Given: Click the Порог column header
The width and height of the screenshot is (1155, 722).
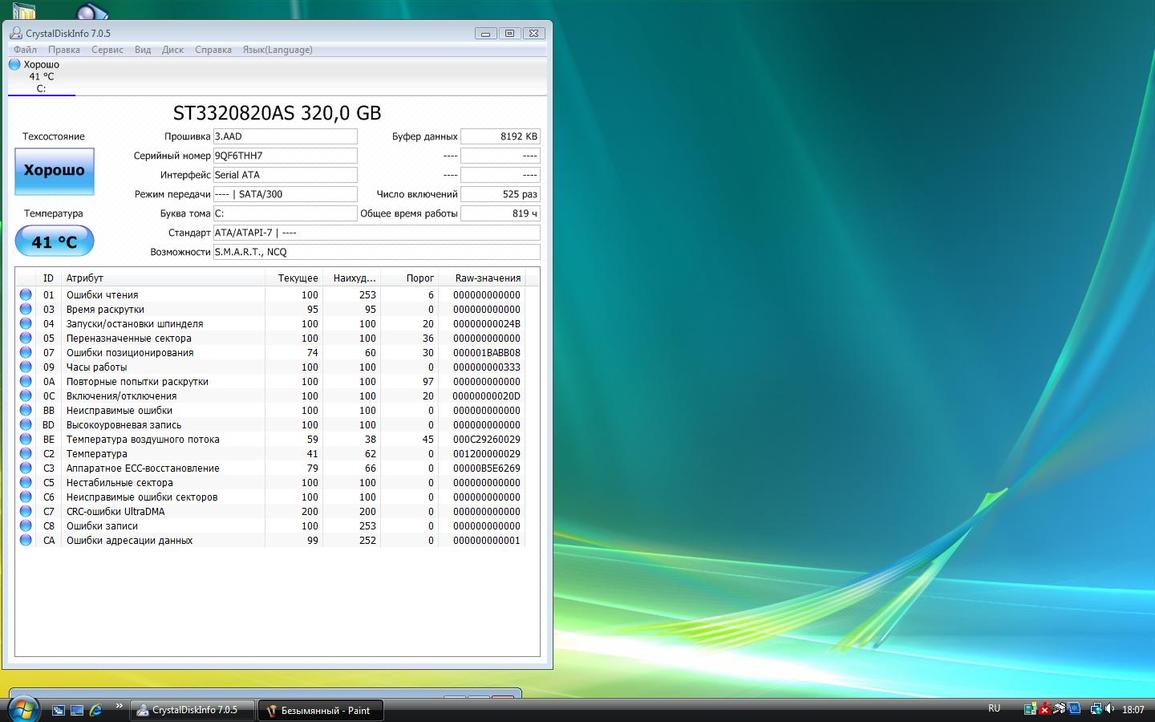Looking at the screenshot, I should (x=410, y=278).
